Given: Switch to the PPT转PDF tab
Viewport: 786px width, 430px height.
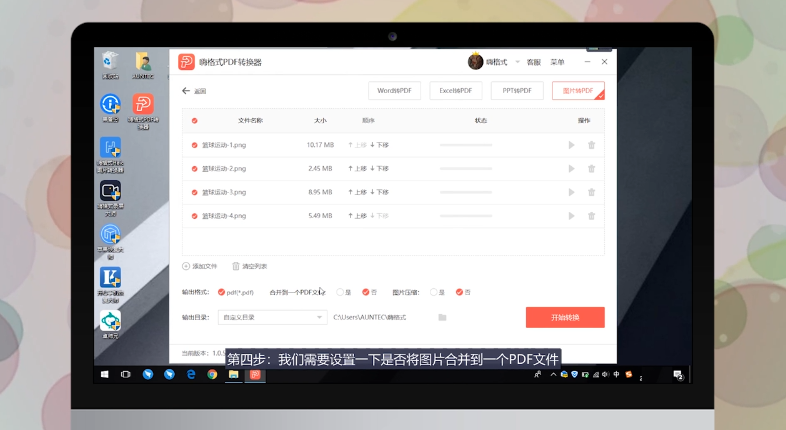Looking at the screenshot, I should 517,91.
